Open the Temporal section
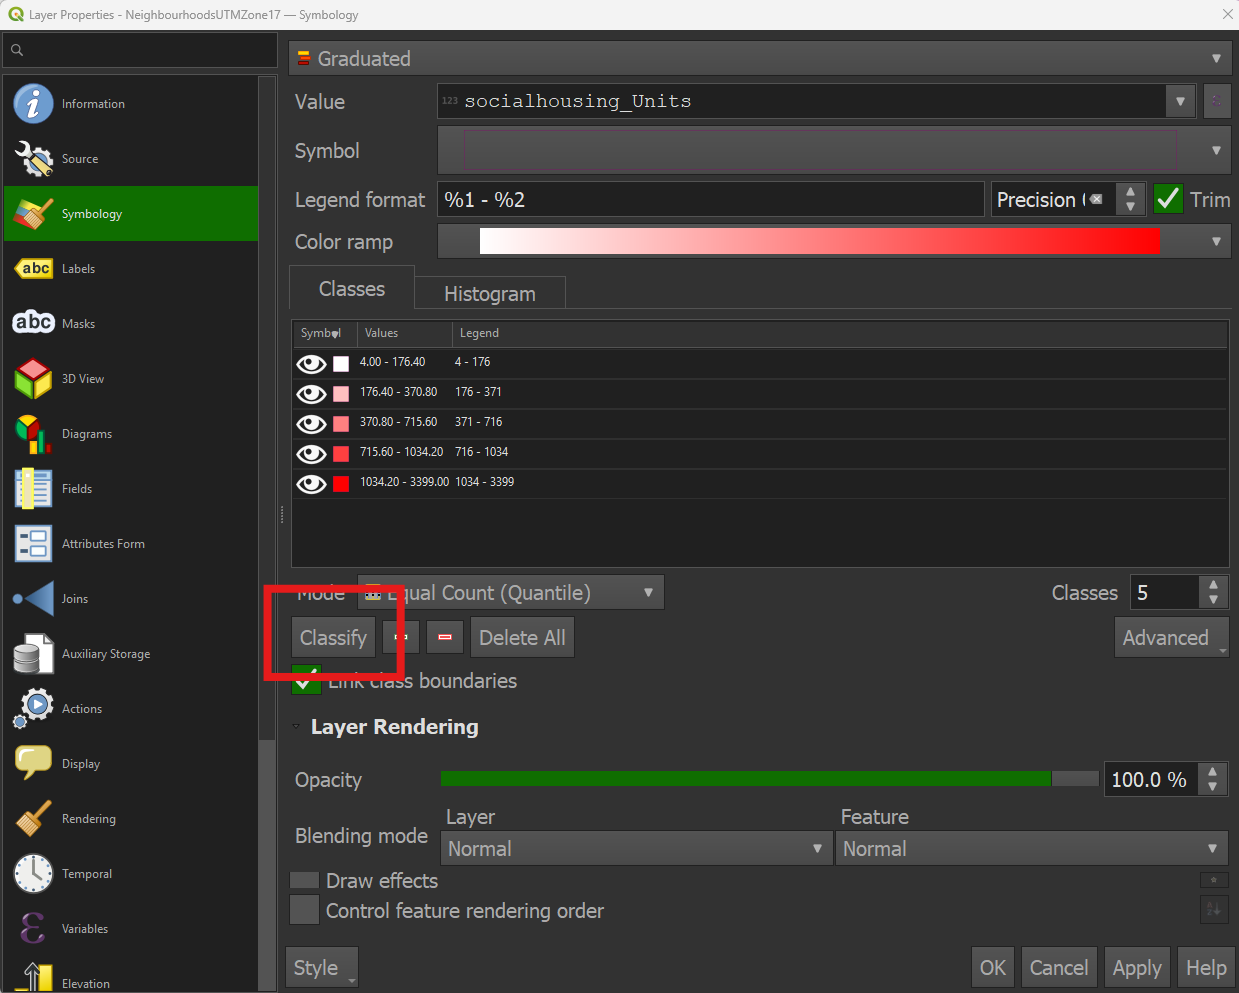The height and width of the screenshot is (993, 1239). point(131,874)
